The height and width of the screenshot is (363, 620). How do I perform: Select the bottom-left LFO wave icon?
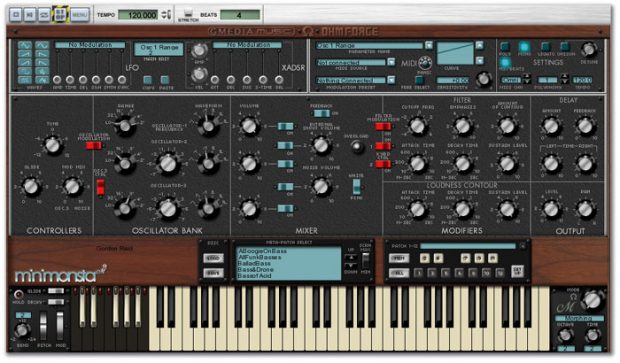(24, 80)
